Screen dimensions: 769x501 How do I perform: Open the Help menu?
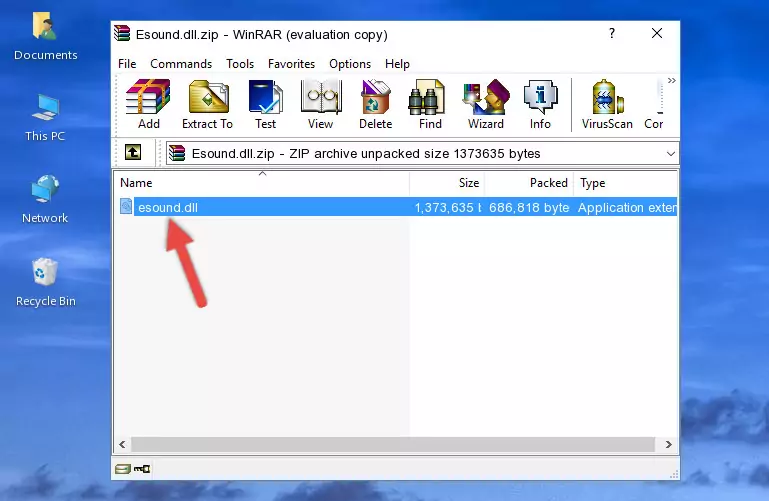point(397,64)
